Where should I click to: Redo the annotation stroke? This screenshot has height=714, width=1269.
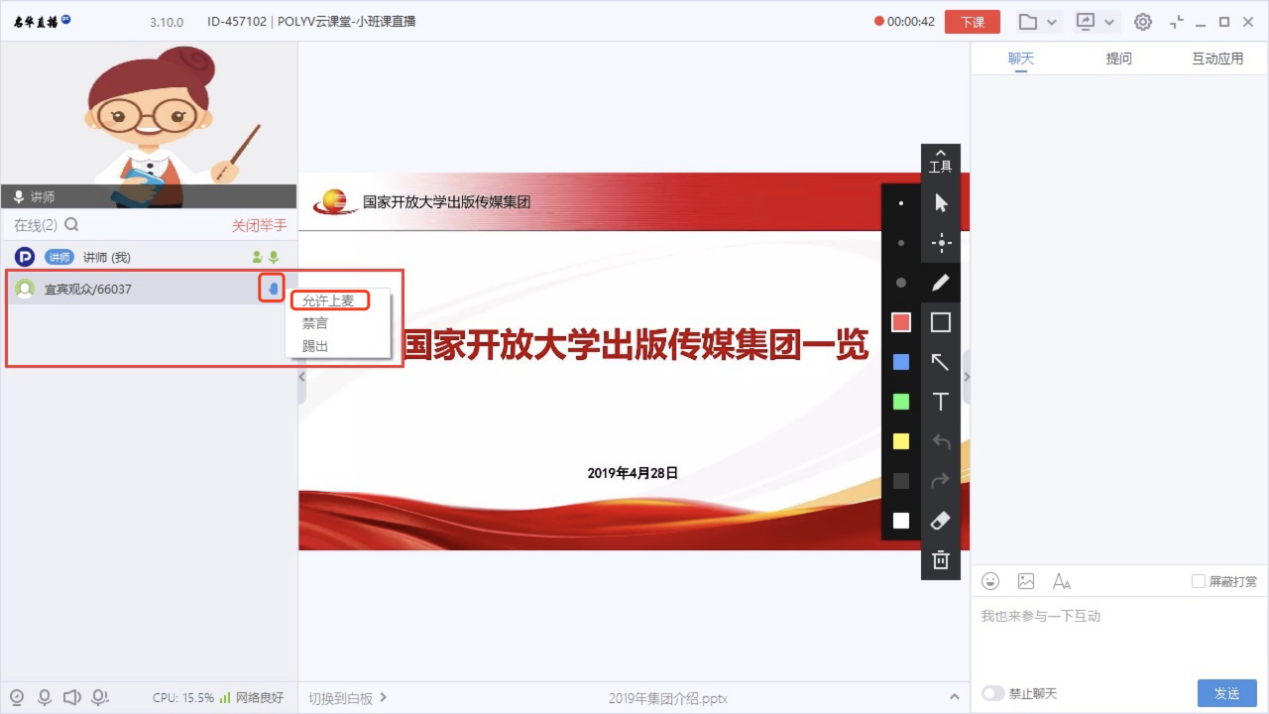click(940, 481)
